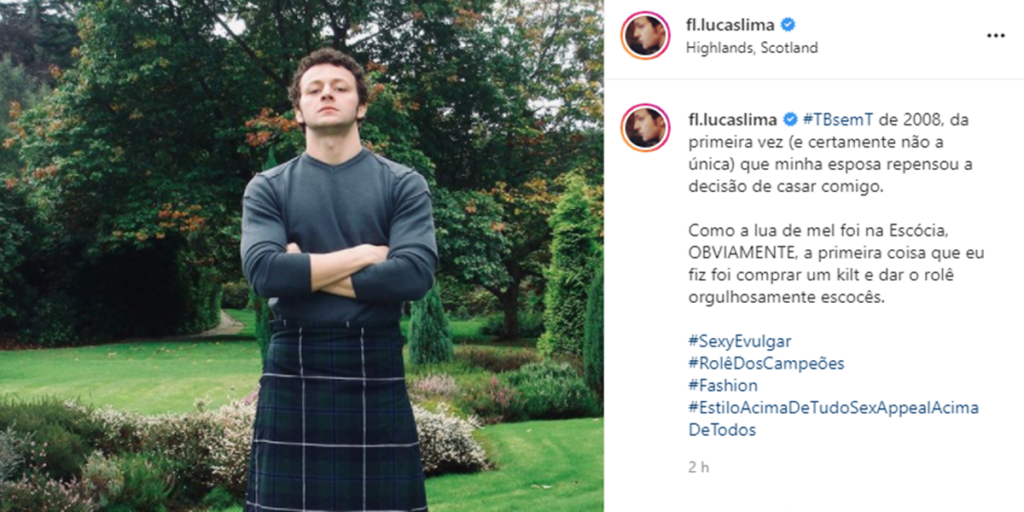
Task: Open fl.lucaslima profile from the header username
Action: [x=731, y=25]
